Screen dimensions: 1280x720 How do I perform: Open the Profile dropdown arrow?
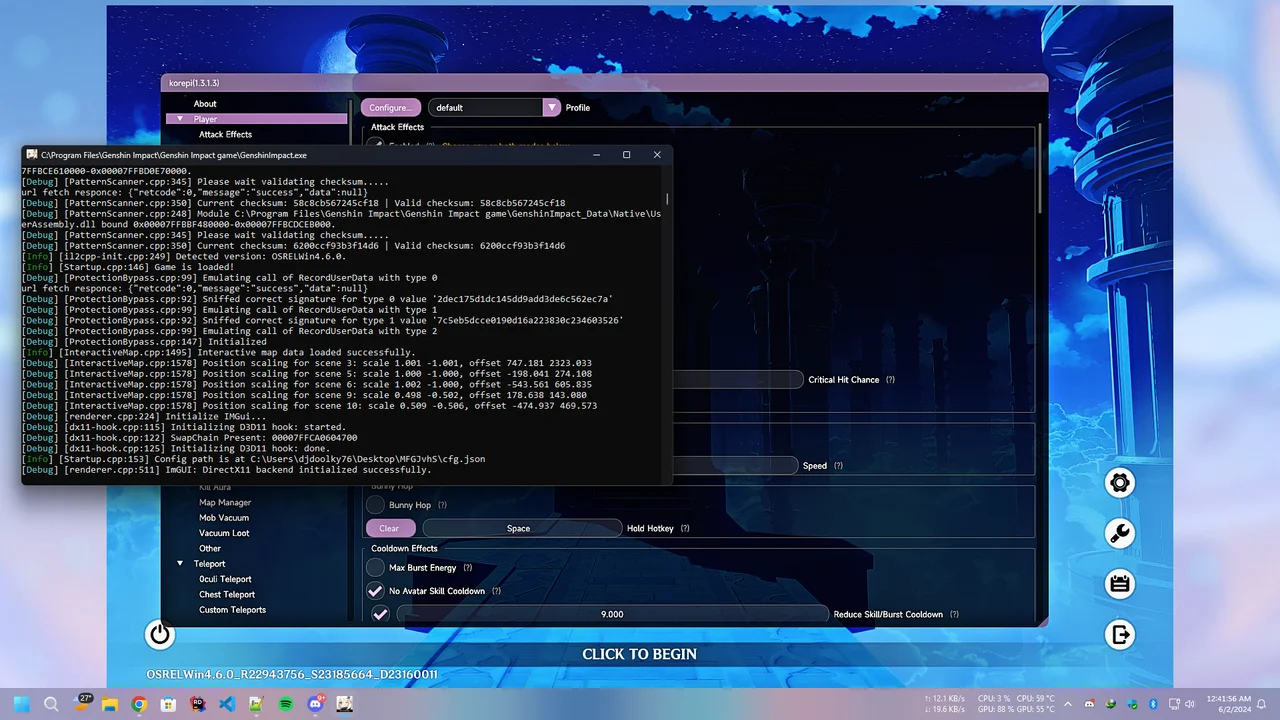[551, 107]
